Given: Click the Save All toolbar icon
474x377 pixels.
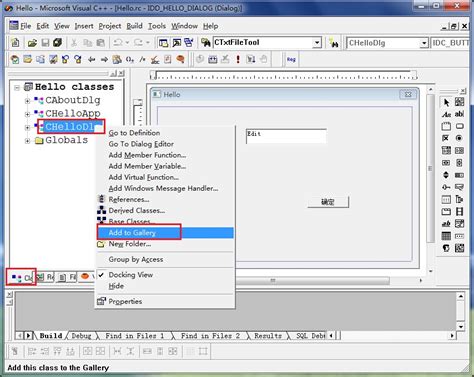Looking at the screenshot, I should coord(58,43).
